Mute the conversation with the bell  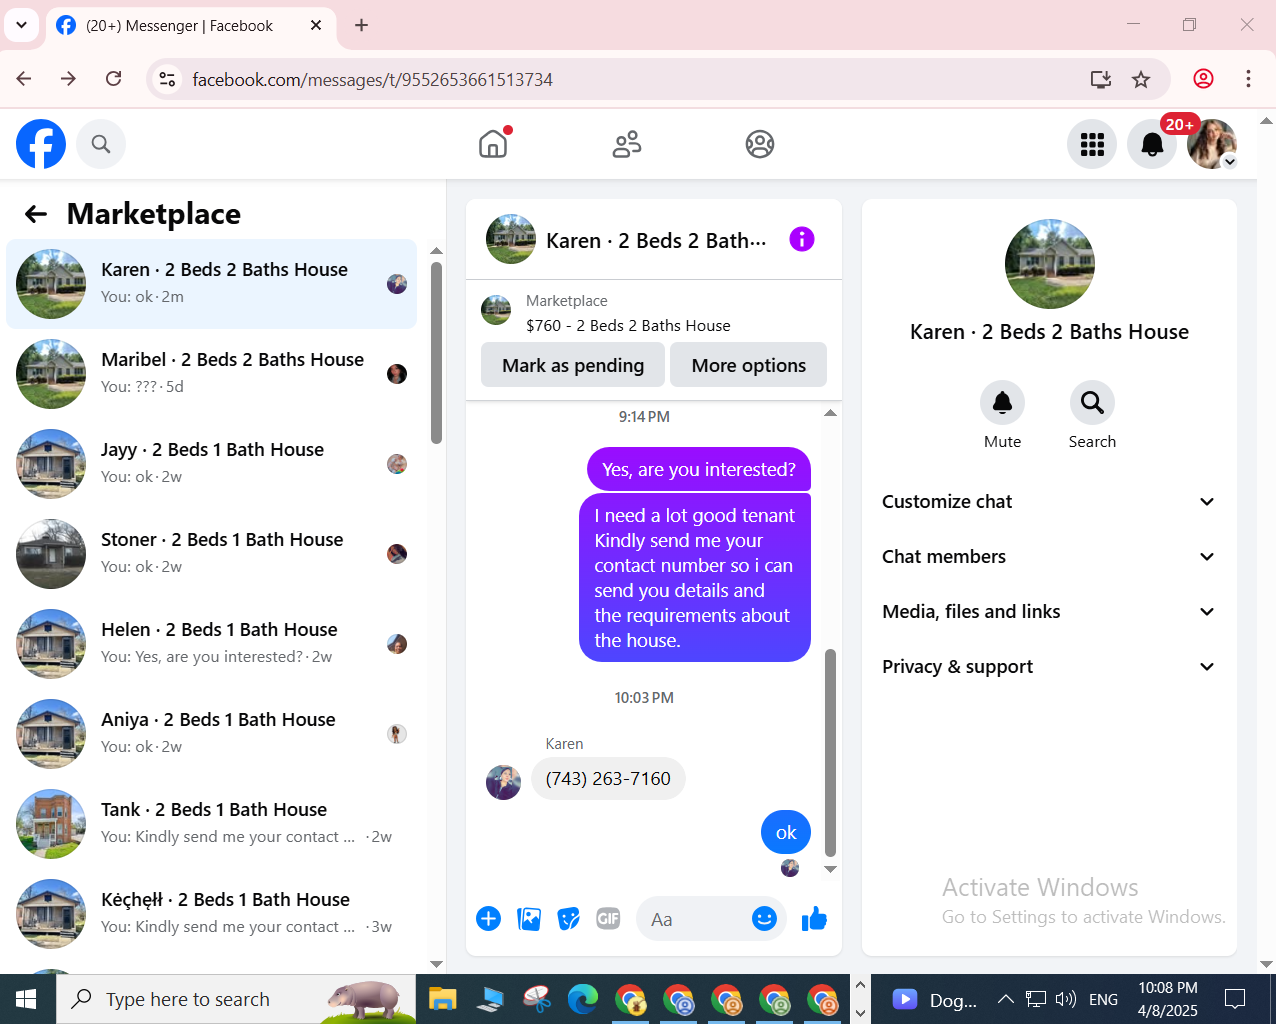tap(1002, 403)
